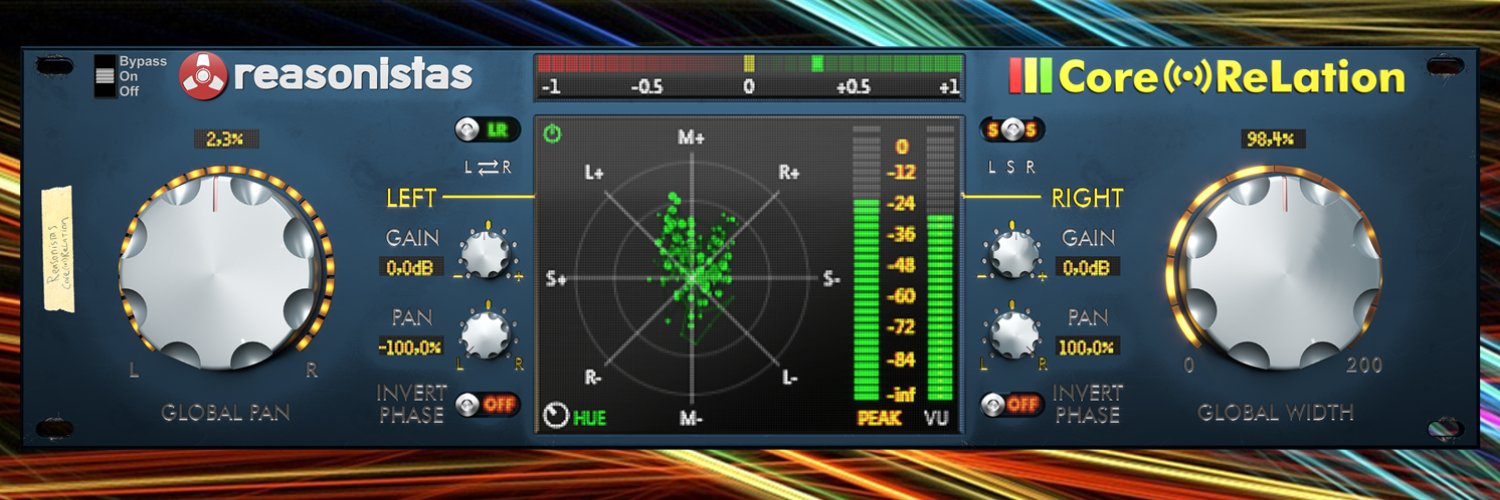Select the 100,0% right pan value field

point(1088,347)
